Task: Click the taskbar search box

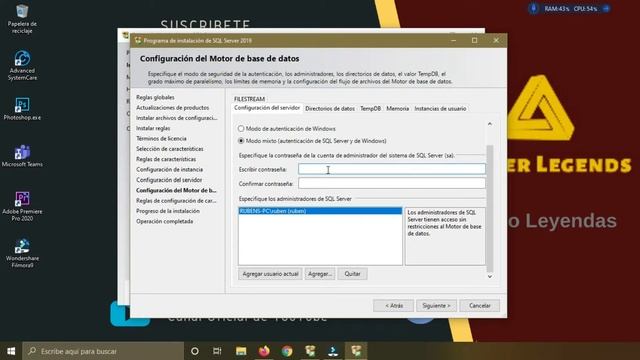Action: tap(103, 351)
